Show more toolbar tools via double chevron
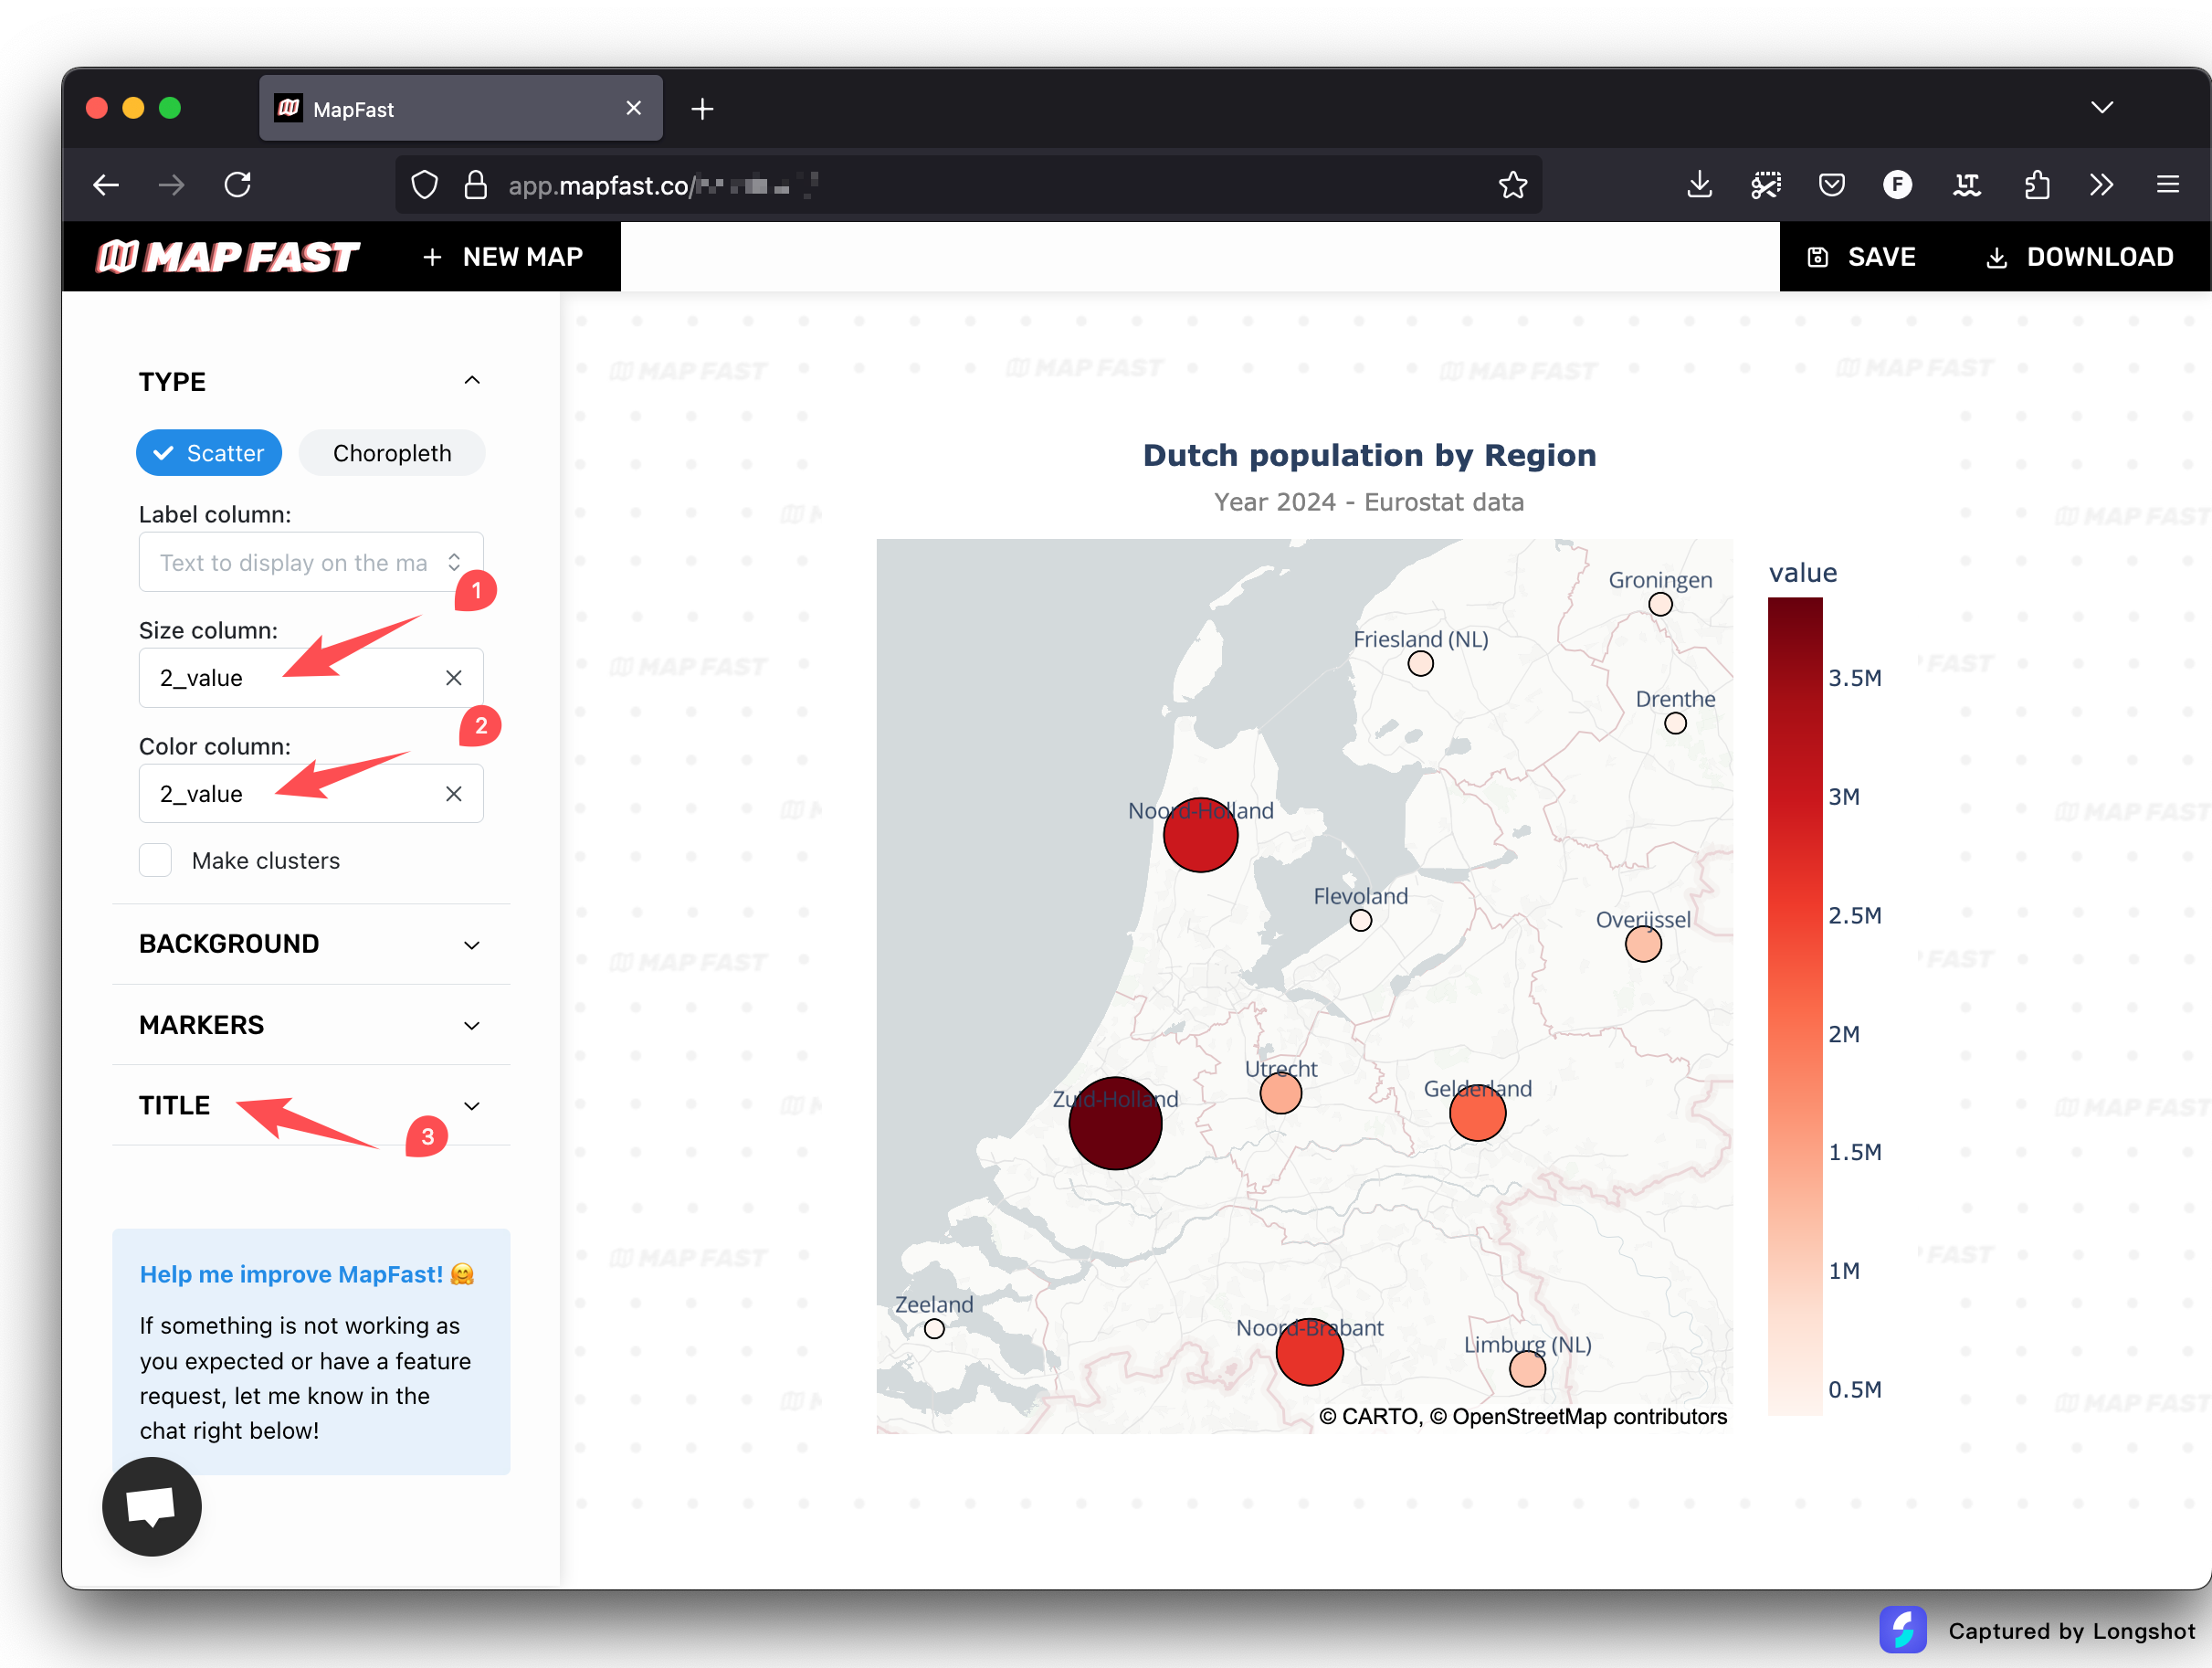This screenshot has height=1668, width=2212. click(2101, 185)
